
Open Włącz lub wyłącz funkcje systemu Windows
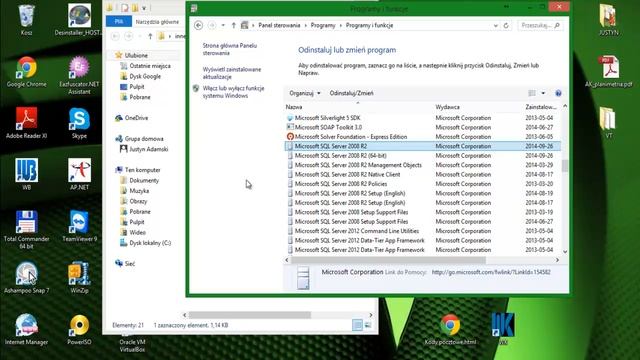coord(233,92)
